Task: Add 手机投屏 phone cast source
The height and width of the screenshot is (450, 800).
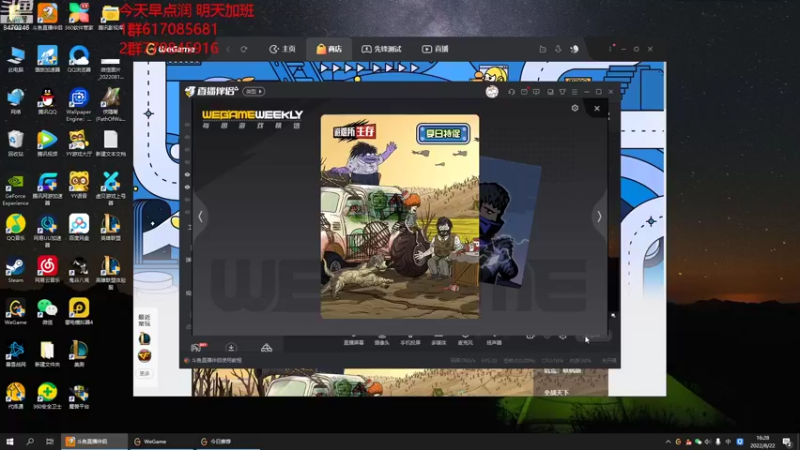Action: tap(410, 340)
